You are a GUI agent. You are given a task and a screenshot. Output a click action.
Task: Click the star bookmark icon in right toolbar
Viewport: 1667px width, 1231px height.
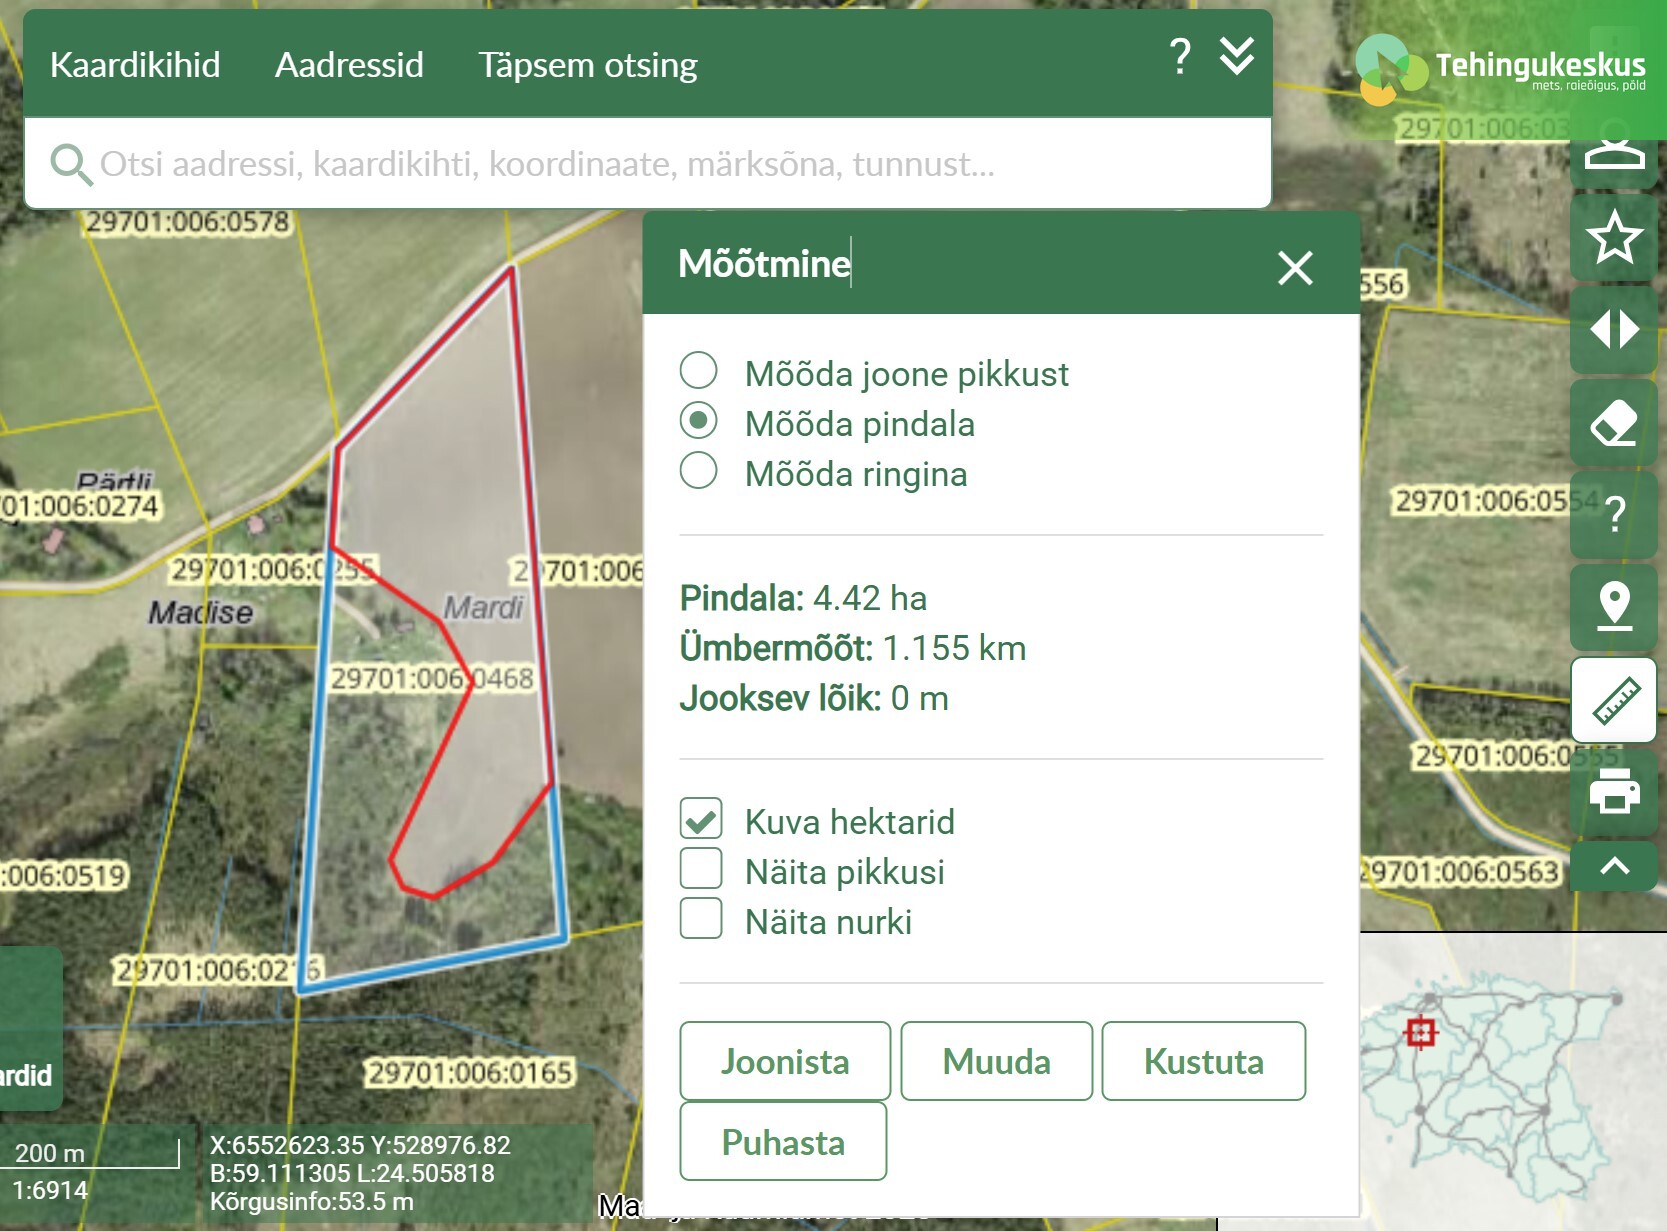[x=1613, y=238]
